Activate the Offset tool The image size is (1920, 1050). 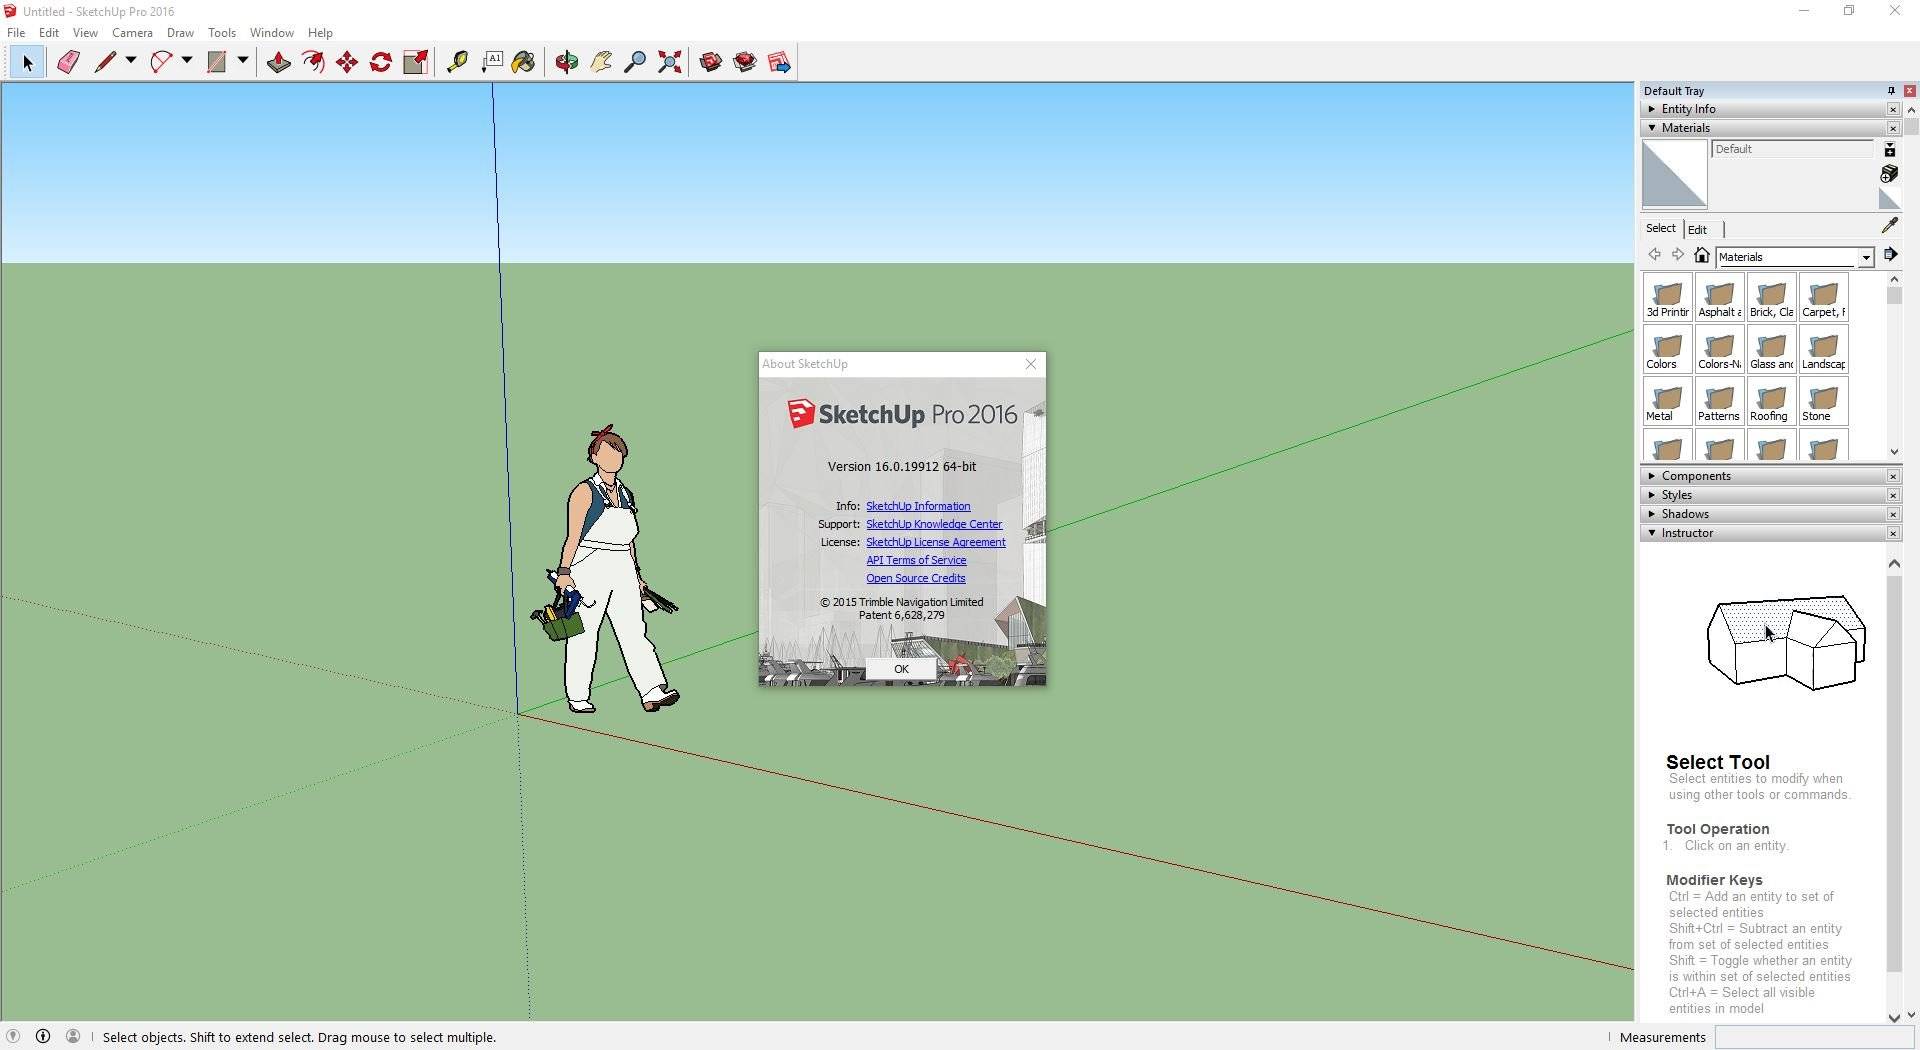coord(313,62)
